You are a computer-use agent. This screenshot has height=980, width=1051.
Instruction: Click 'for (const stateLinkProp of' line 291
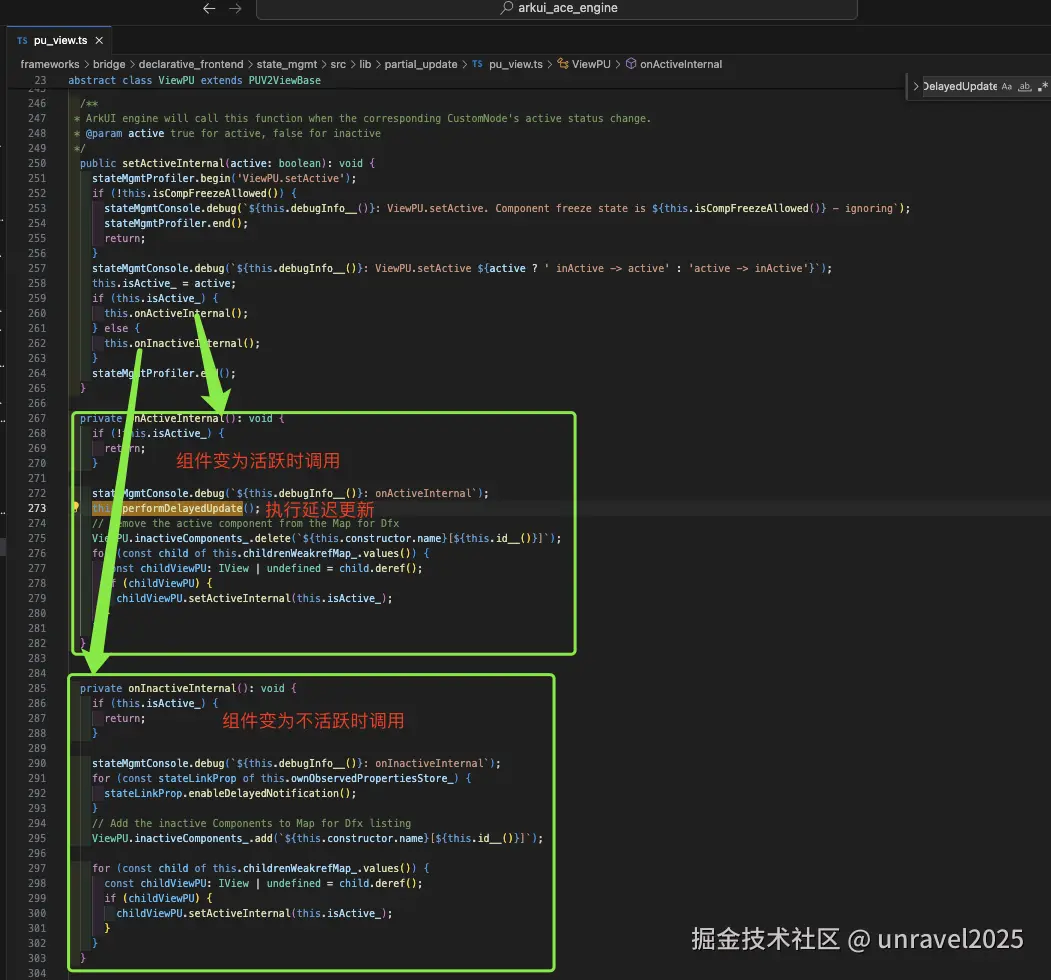point(281,779)
